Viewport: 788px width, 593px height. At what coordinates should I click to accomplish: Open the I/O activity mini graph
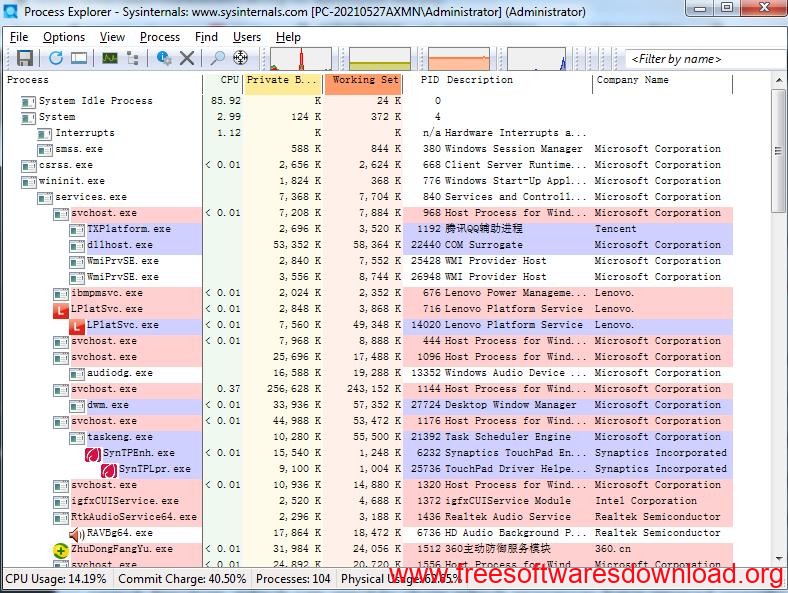[x=537, y=59]
